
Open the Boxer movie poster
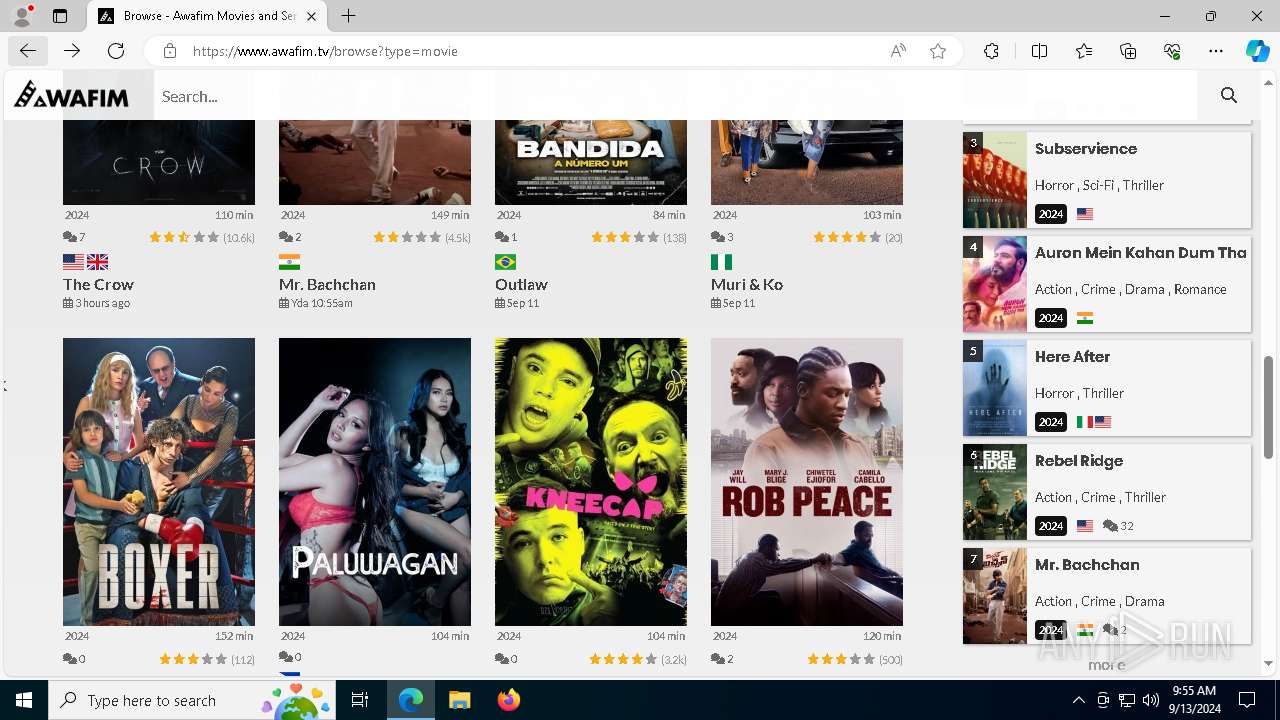click(159, 482)
